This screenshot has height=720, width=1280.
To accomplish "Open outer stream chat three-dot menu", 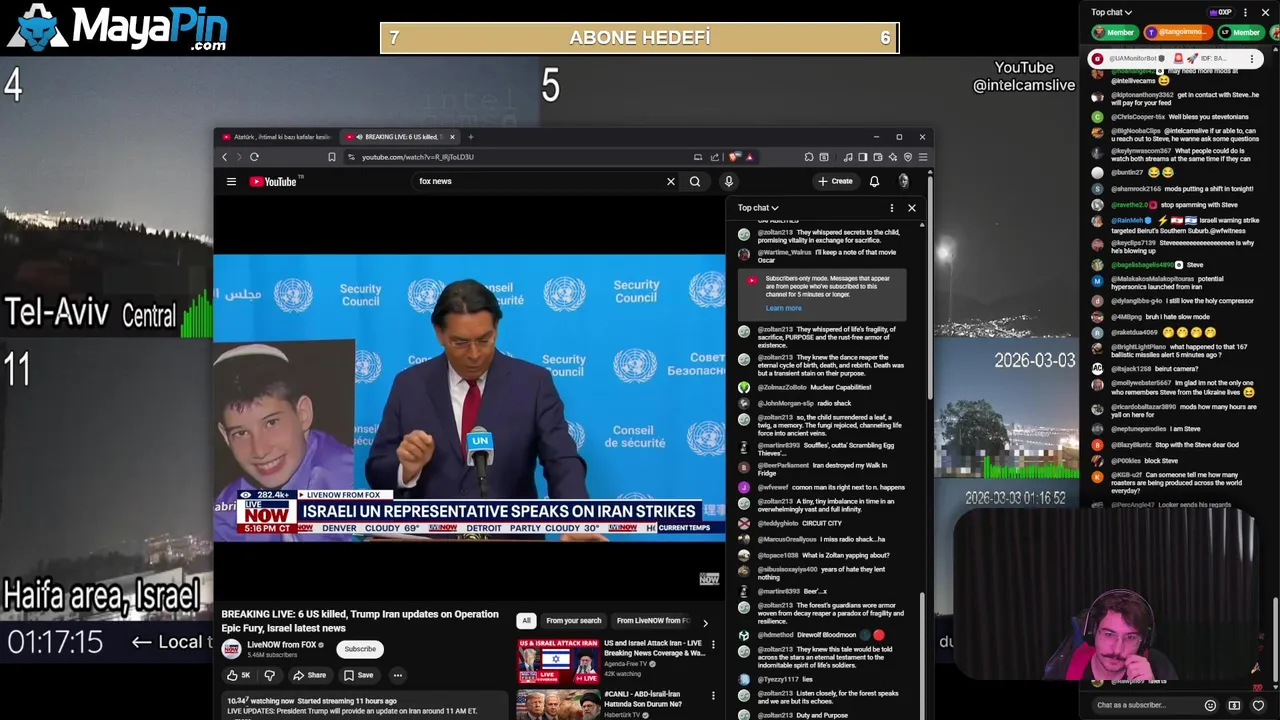I will coord(1245,12).
